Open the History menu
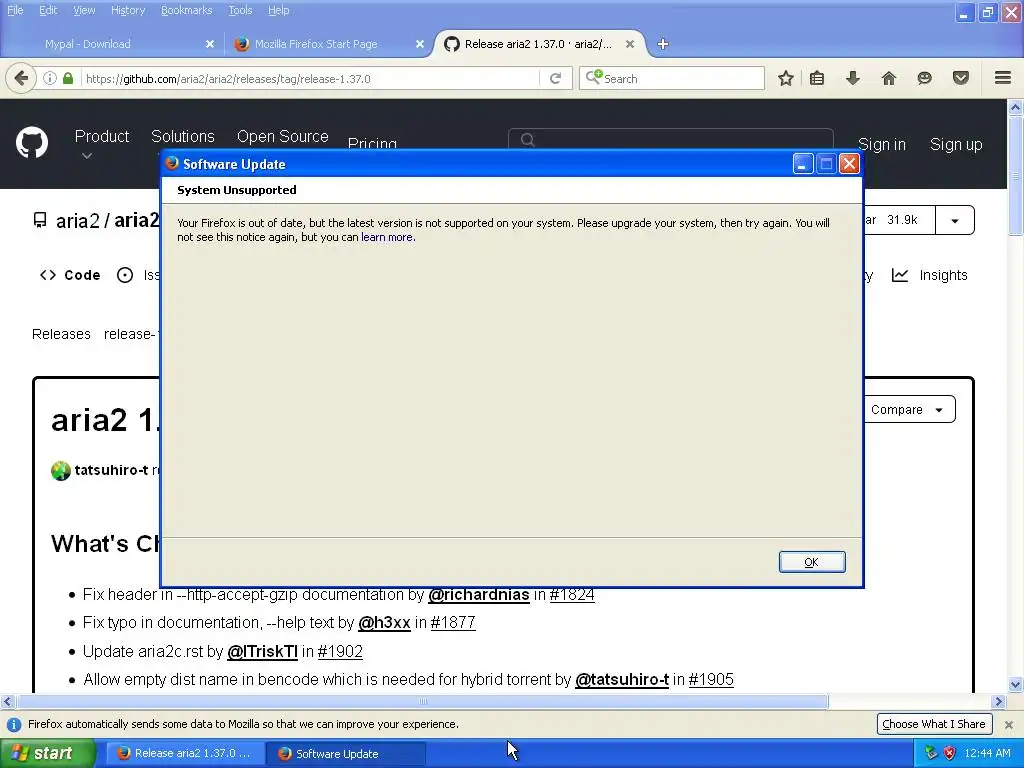 click(128, 10)
